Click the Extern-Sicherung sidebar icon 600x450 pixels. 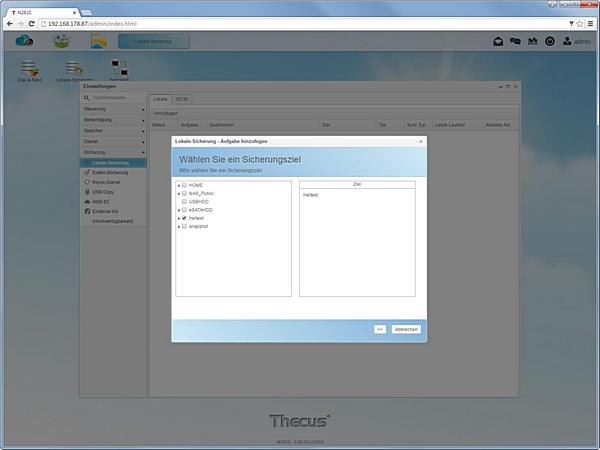87,173
